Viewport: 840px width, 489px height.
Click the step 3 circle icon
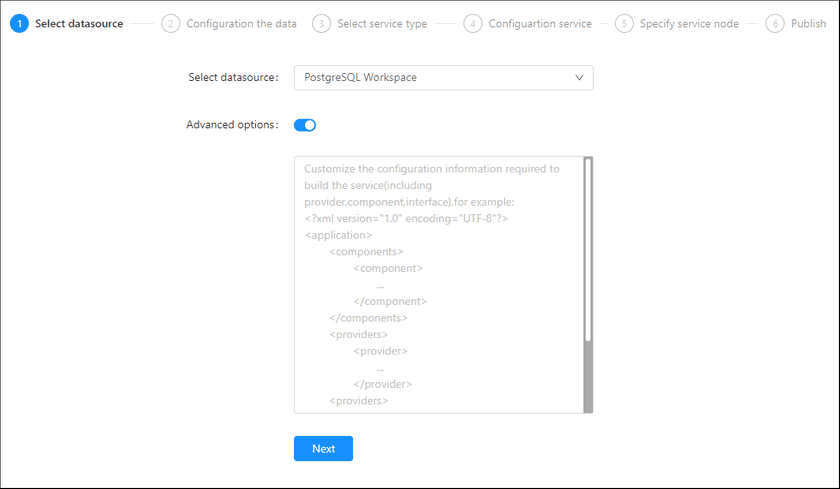click(x=321, y=24)
